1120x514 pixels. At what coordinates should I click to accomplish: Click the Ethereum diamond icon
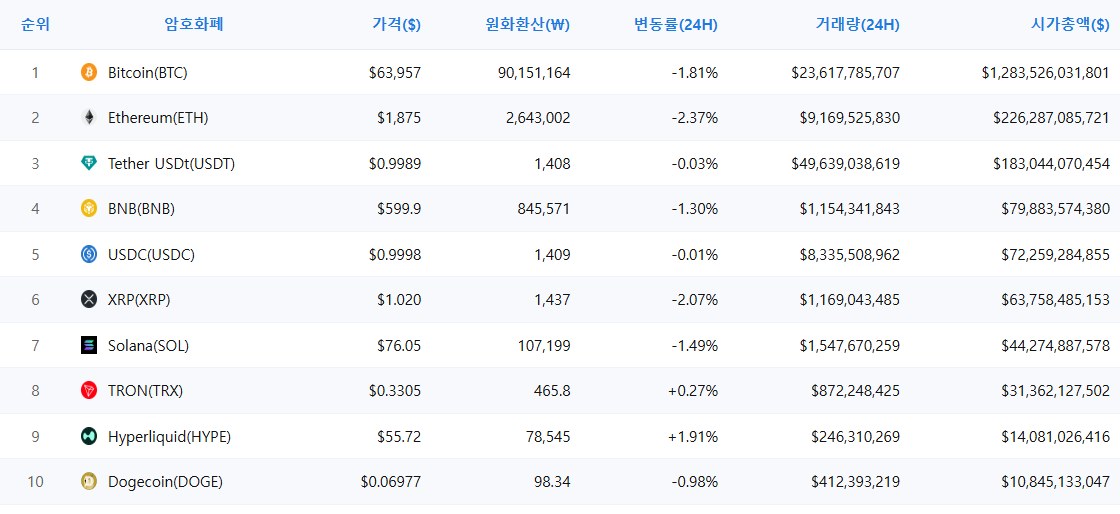tap(89, 118)
